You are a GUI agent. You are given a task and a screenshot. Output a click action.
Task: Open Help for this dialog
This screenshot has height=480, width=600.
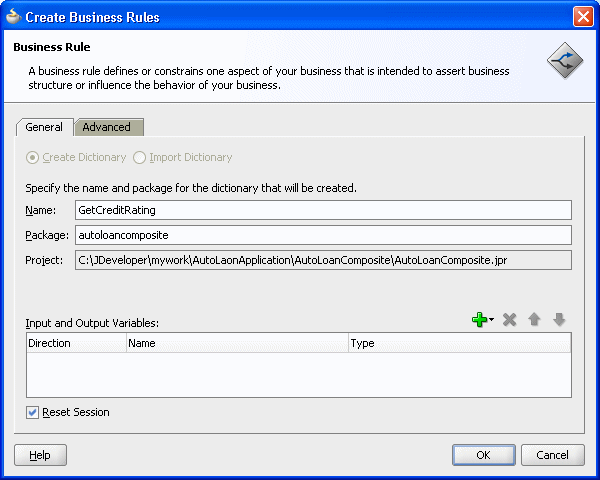point(40,455)
